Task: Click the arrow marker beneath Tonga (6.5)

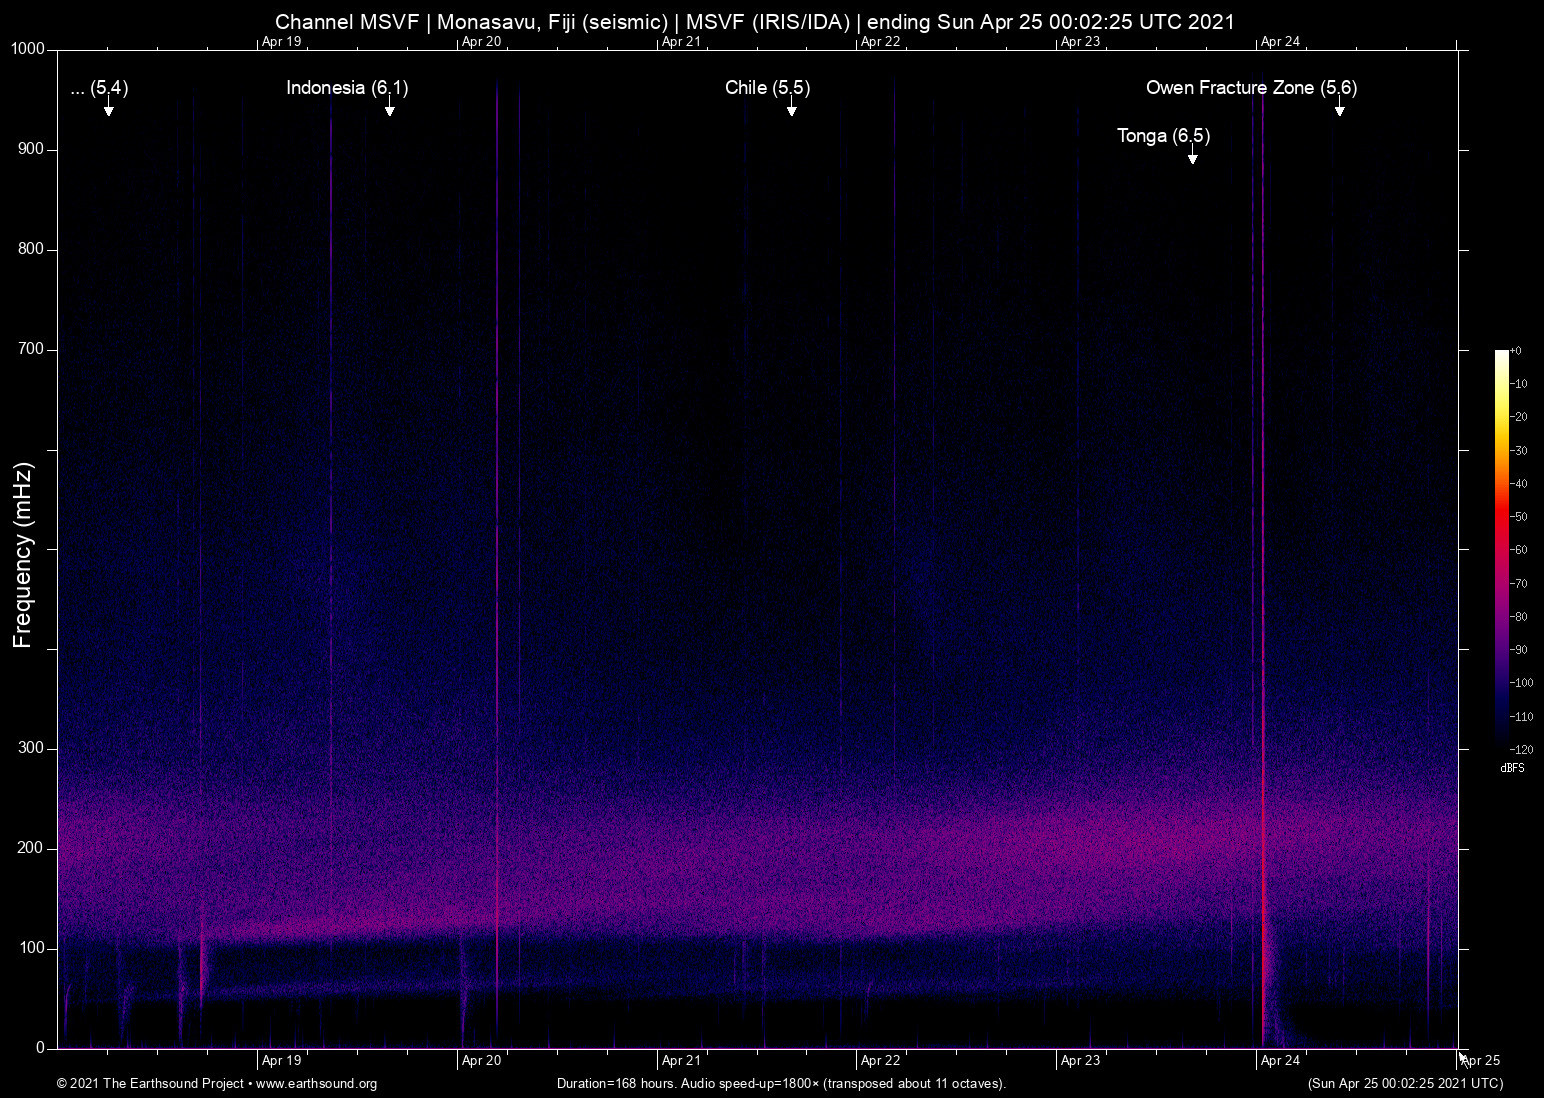Action: (1192, 158)
